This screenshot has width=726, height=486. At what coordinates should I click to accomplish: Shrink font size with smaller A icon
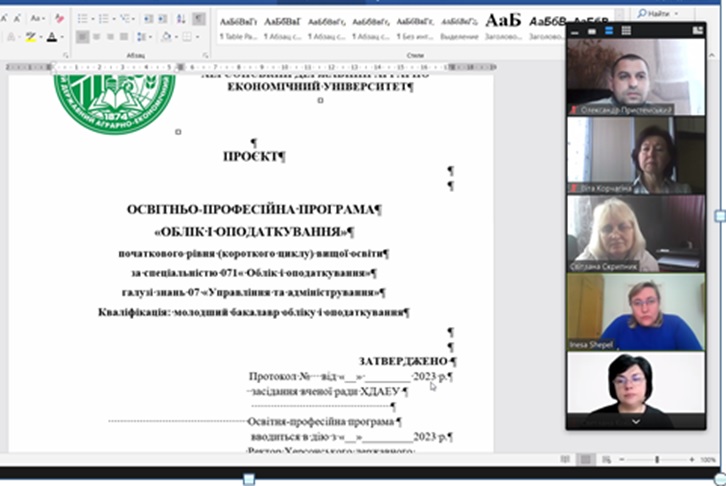17,18
